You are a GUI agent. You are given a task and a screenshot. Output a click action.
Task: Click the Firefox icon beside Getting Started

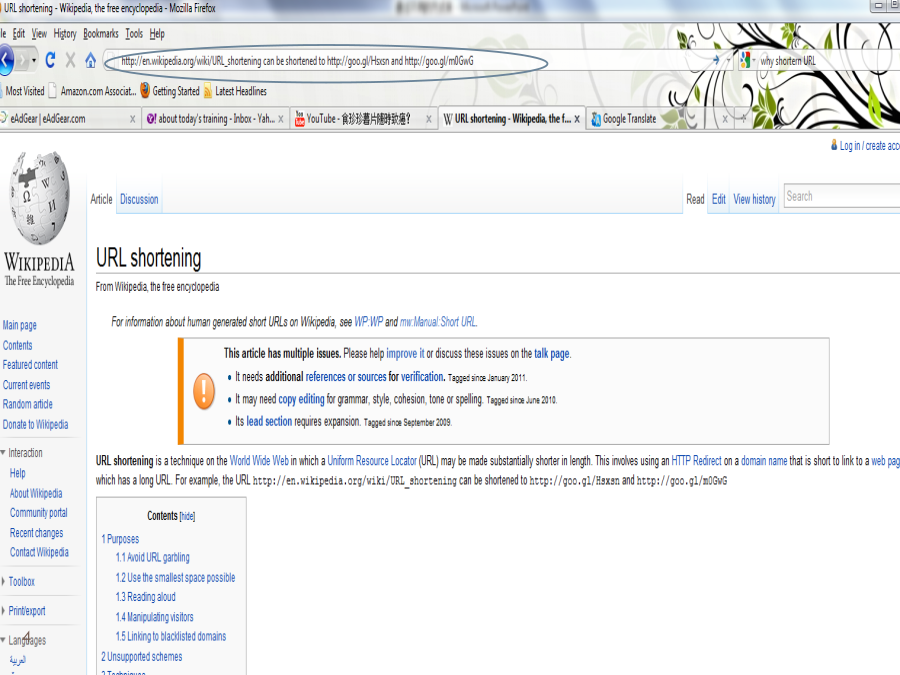tap(145, 91)
